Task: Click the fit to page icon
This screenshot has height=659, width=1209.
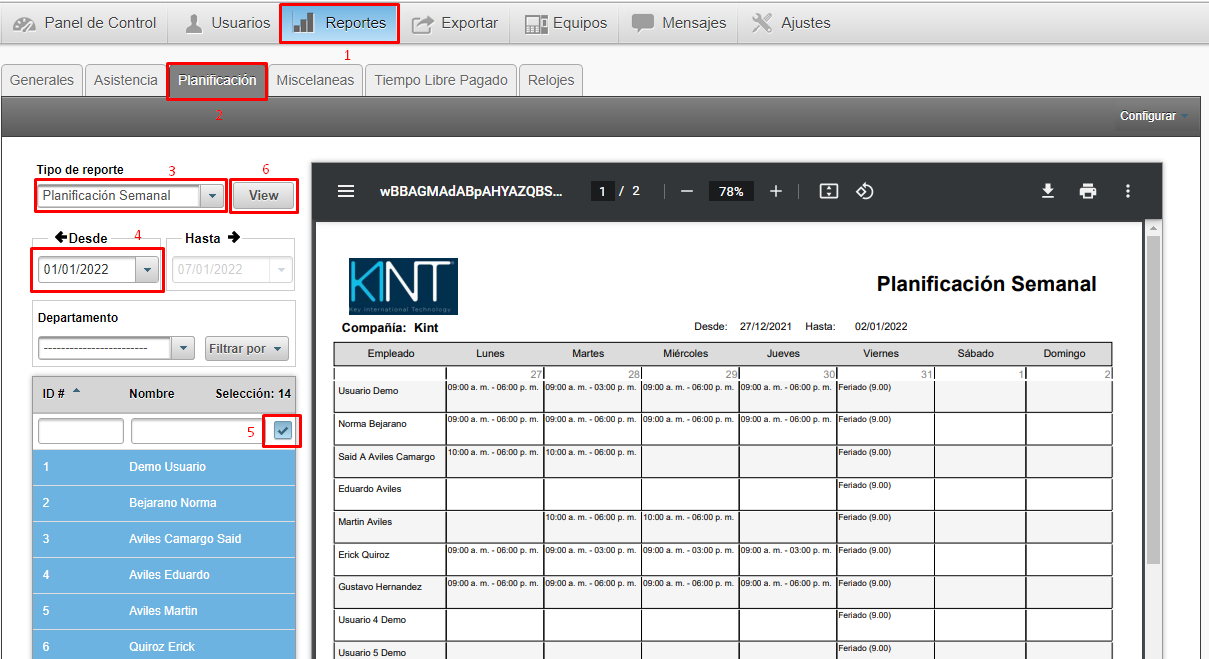Action: click(828, 191)
